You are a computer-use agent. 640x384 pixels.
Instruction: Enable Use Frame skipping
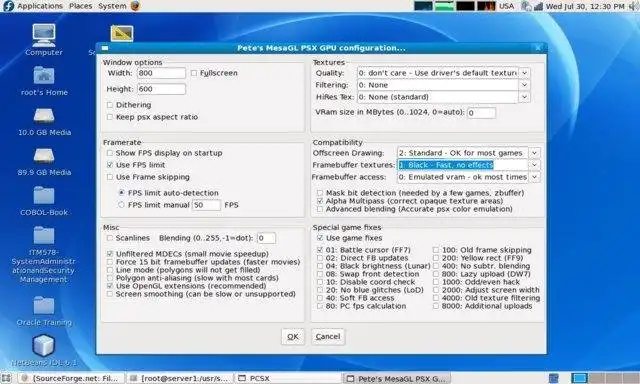point(110,177)
